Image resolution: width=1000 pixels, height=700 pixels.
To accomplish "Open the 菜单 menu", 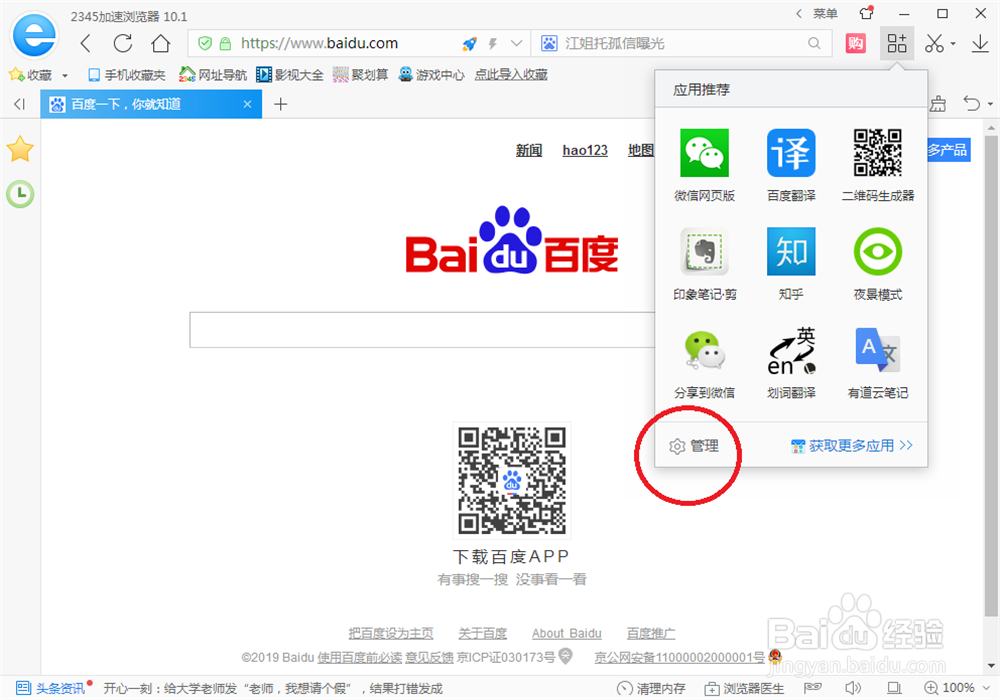I will click(825, 13).
